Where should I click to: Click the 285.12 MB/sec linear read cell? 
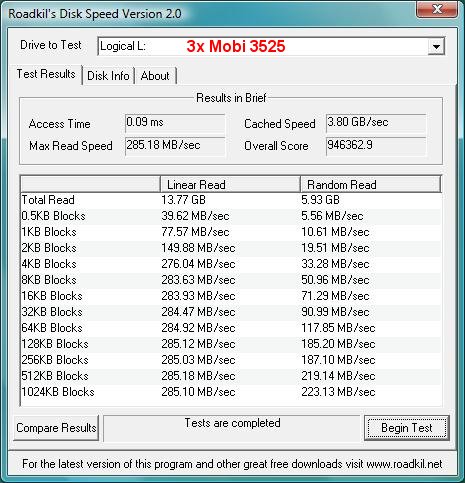198,344
